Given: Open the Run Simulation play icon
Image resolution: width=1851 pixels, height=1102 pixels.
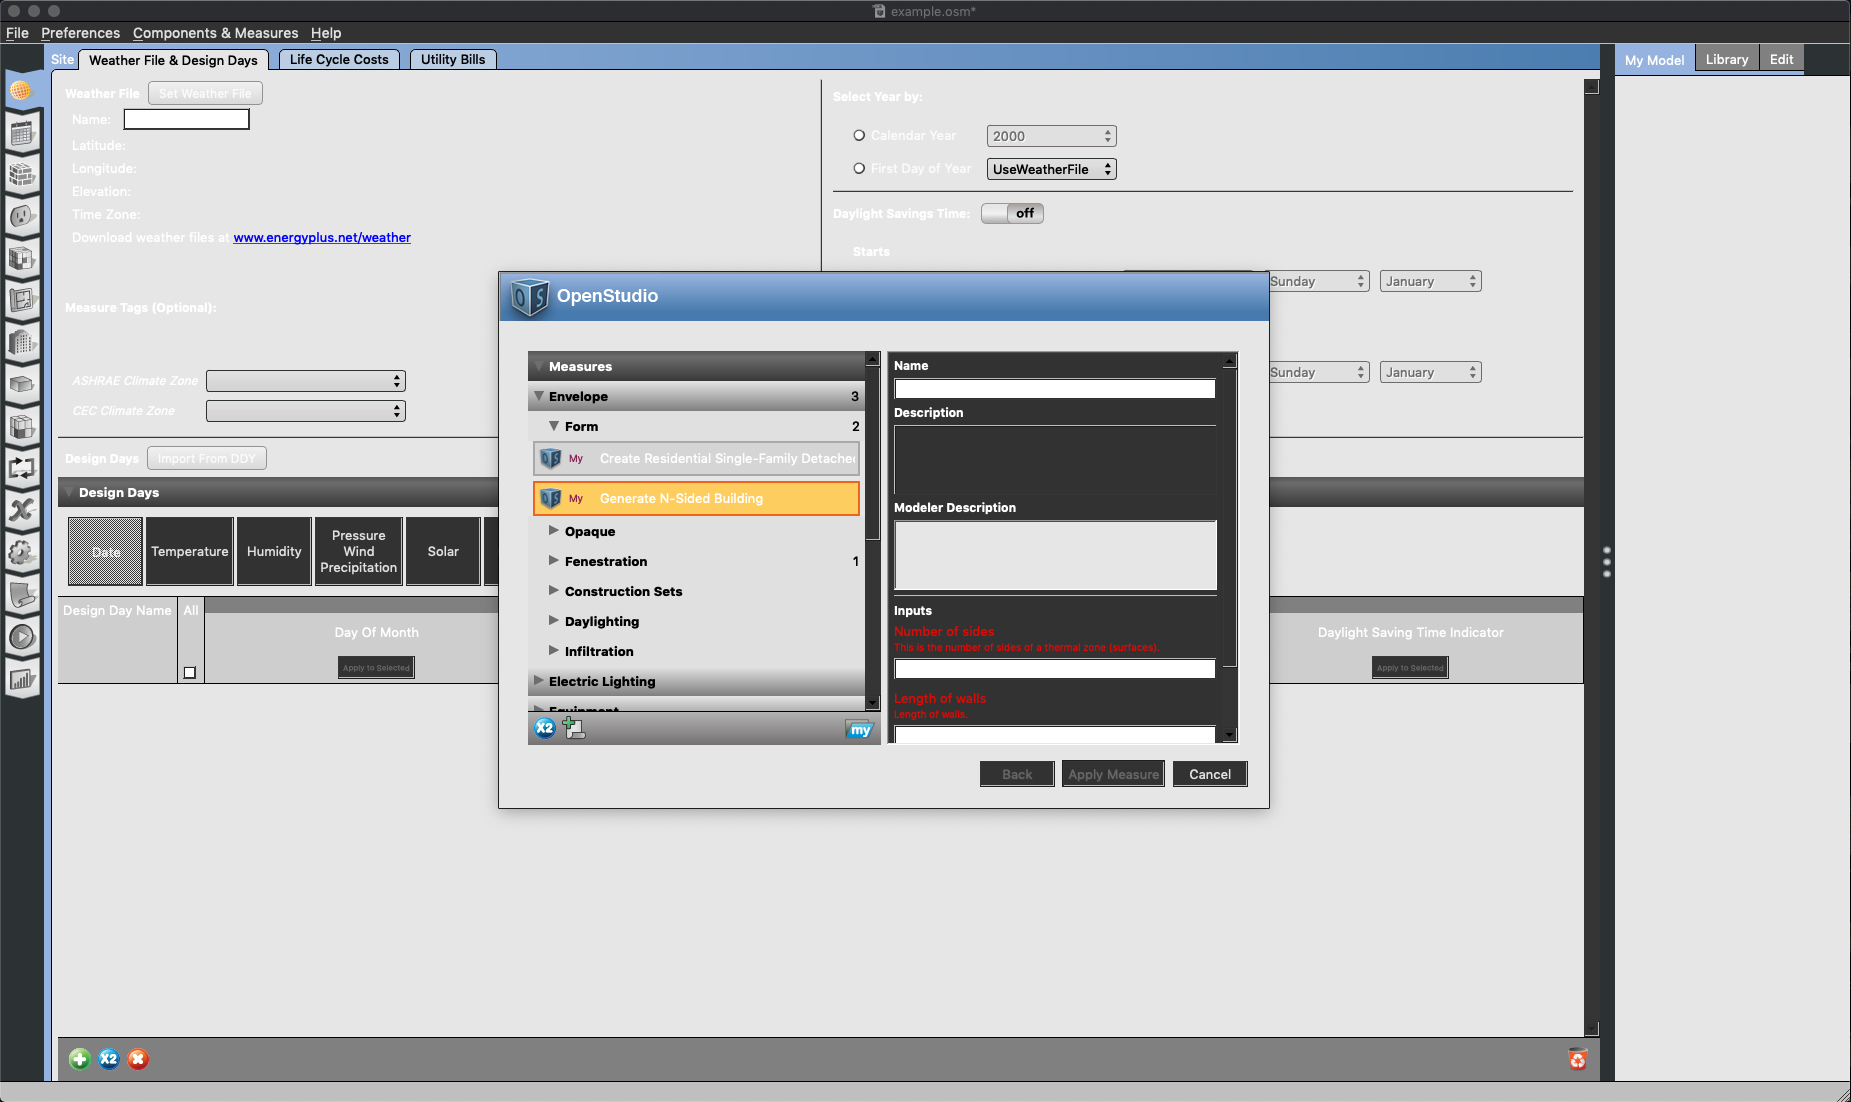Looking at the screenshot, I should (x=21, y=637).
